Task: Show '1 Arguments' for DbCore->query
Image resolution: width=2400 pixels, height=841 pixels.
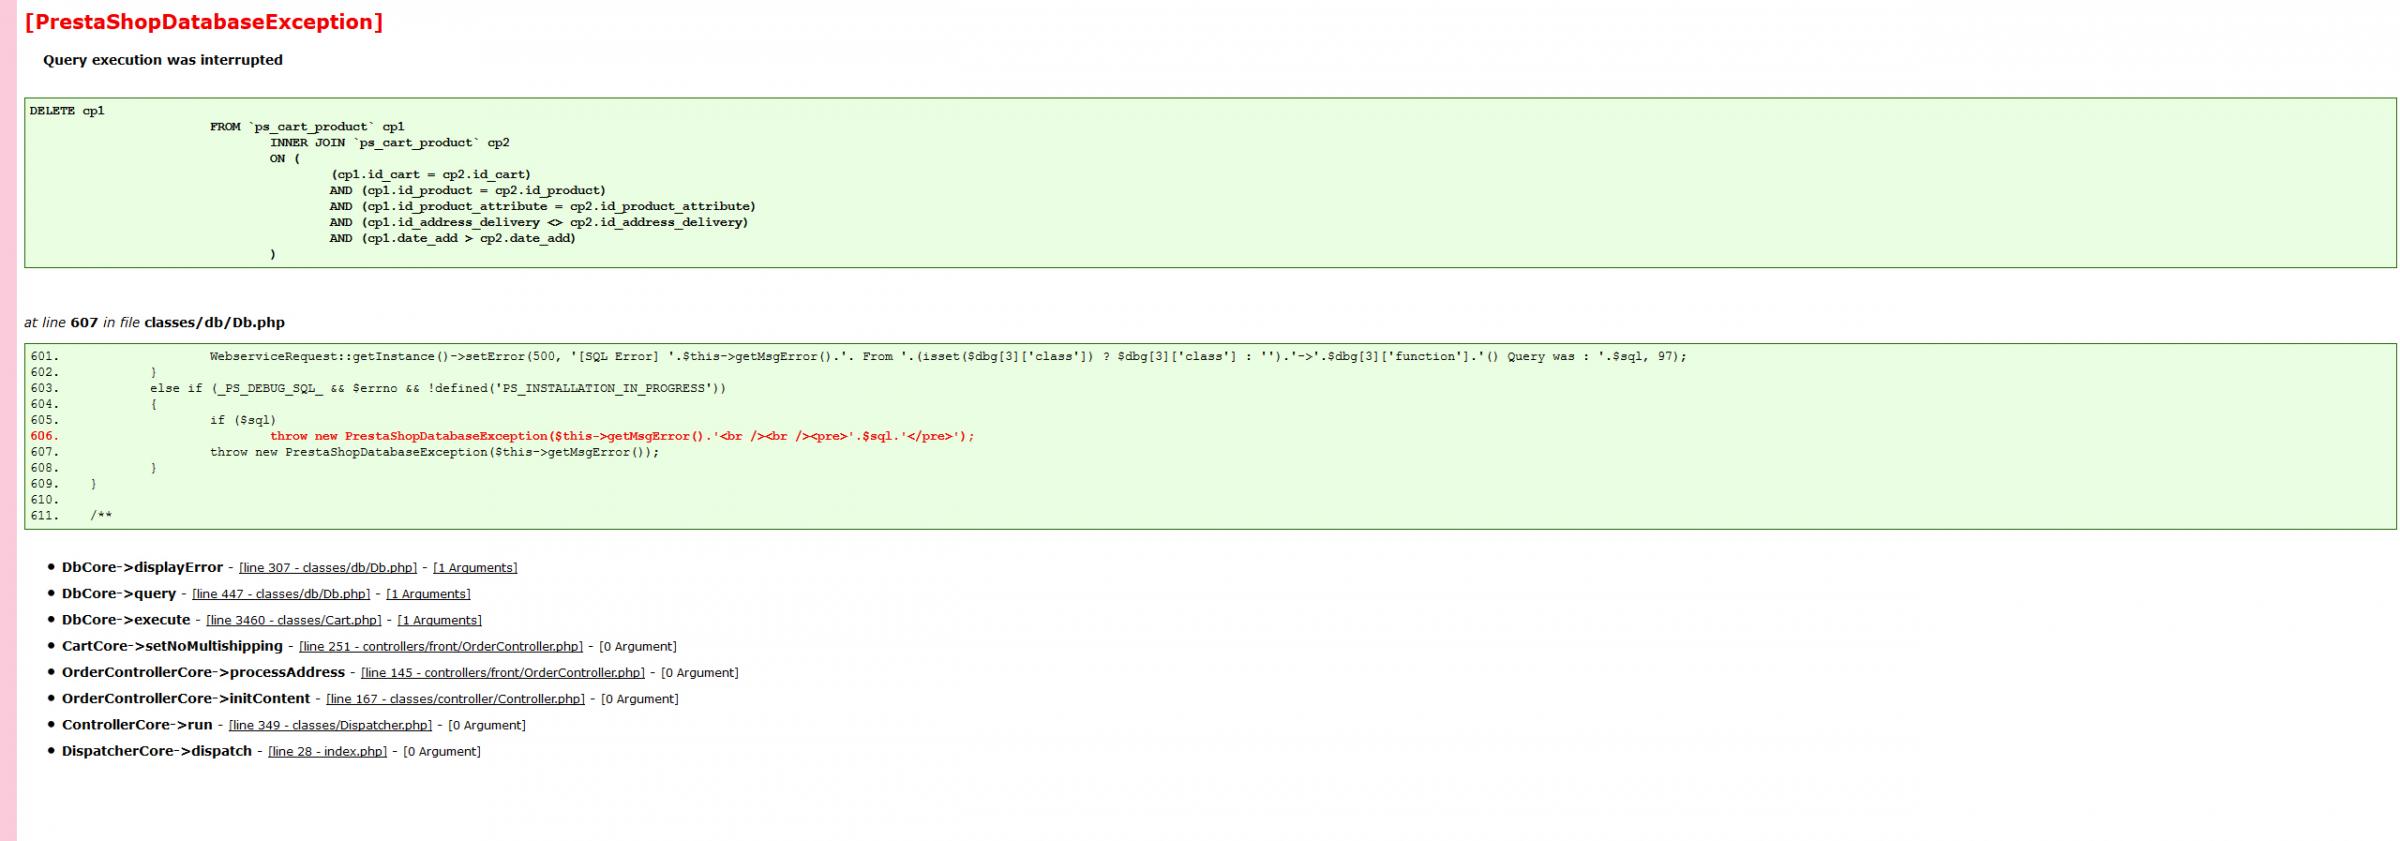Action: pyautogui.click(x=428, y=594)
